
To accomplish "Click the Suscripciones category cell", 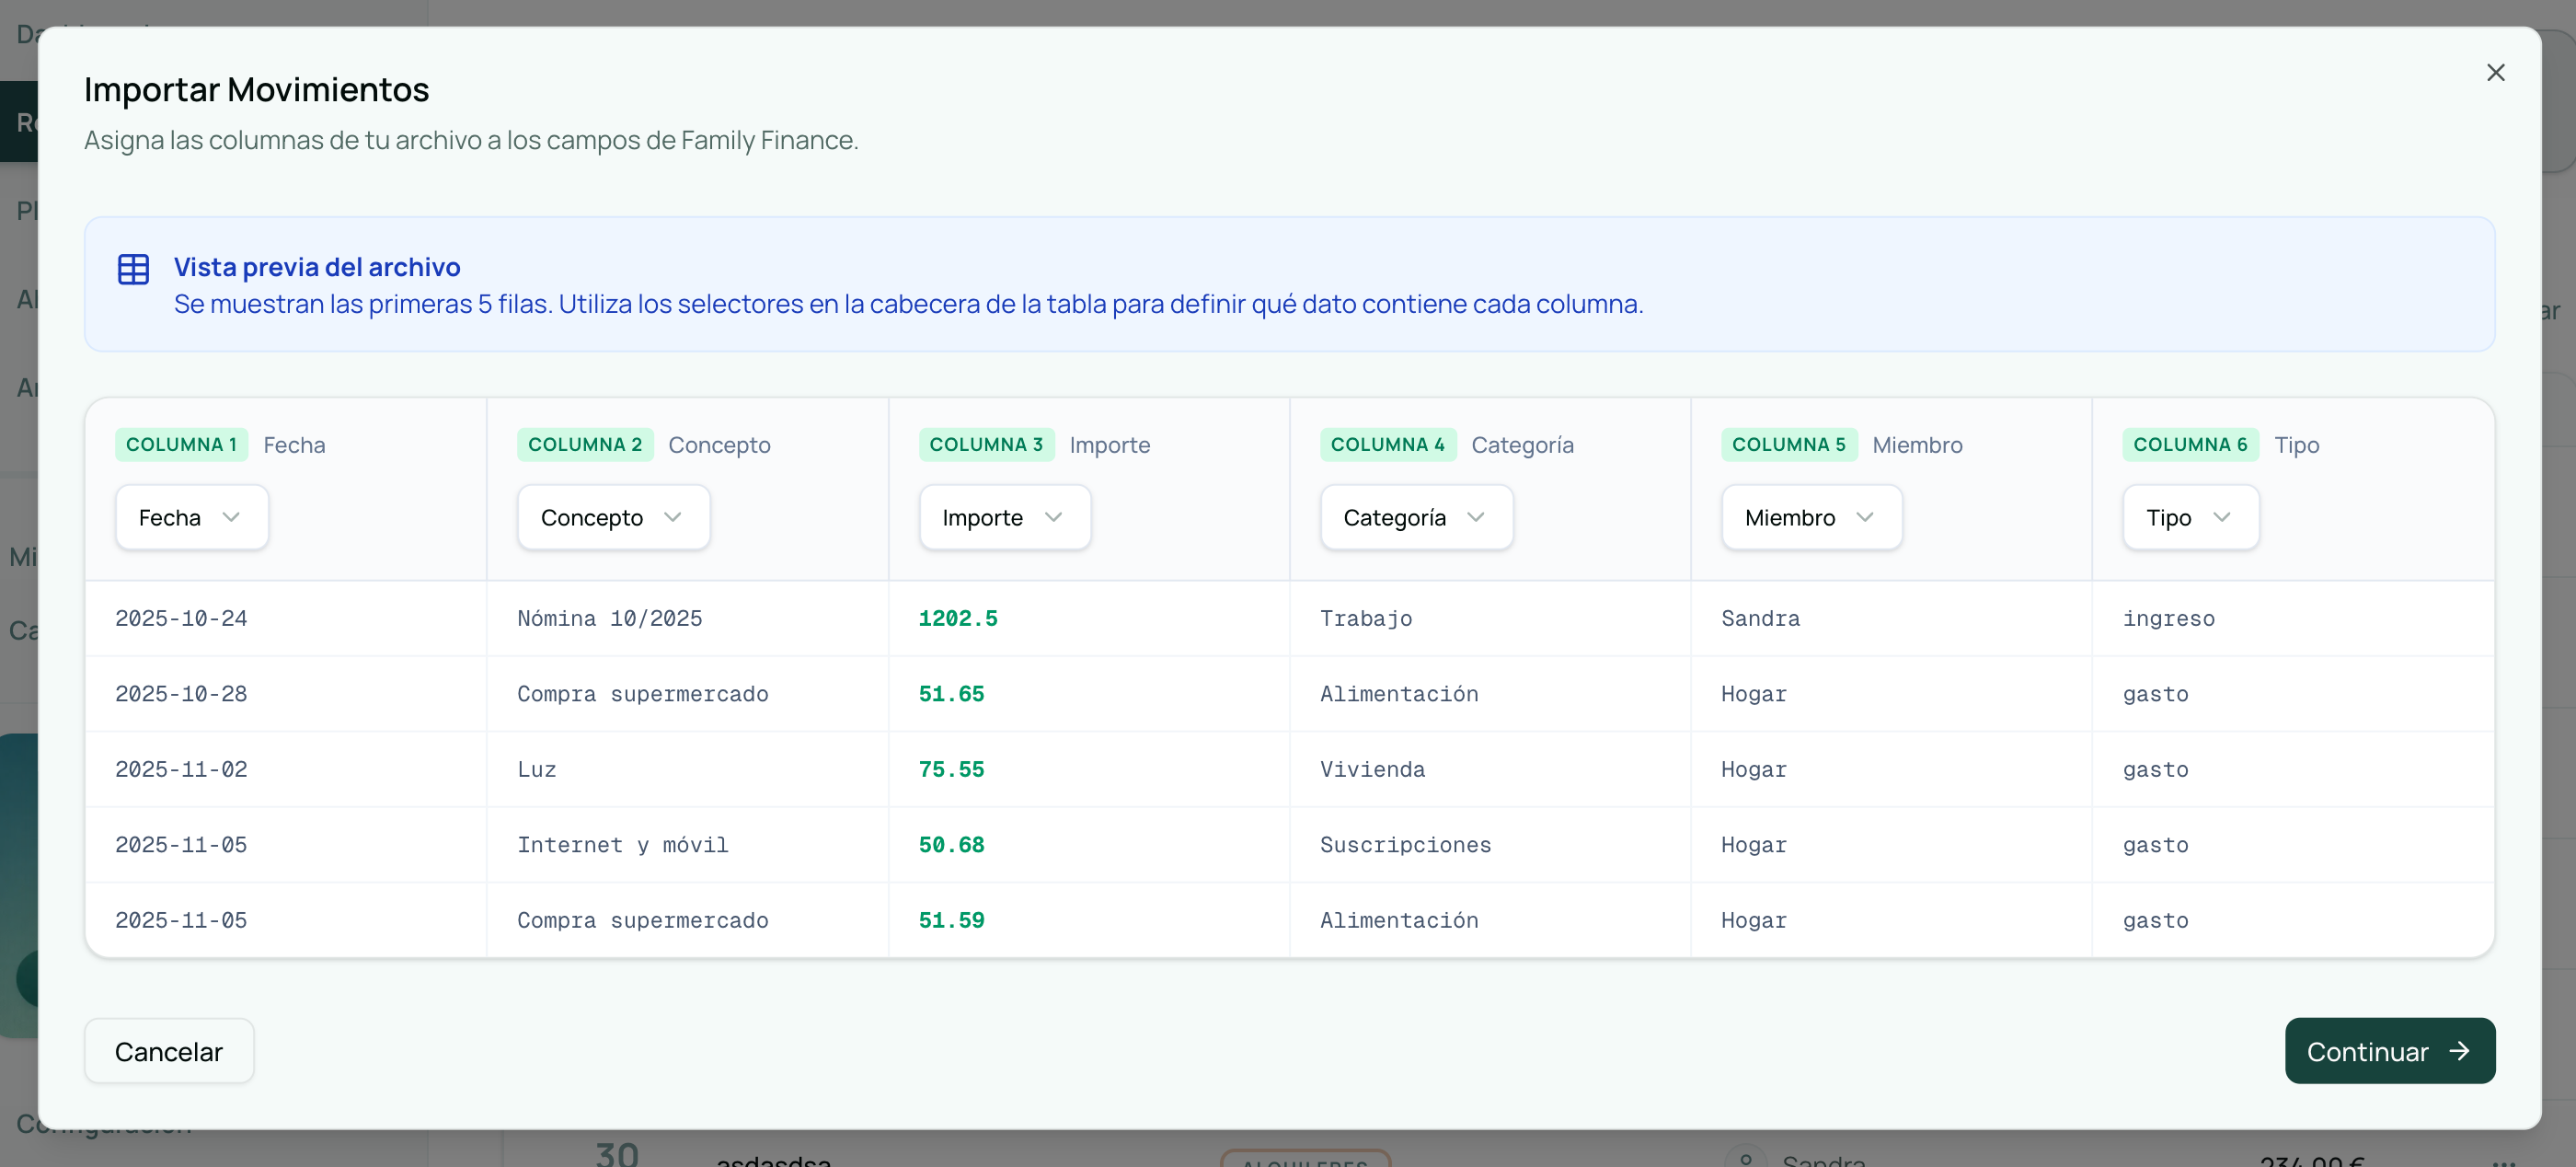I will coord(1404,844).
